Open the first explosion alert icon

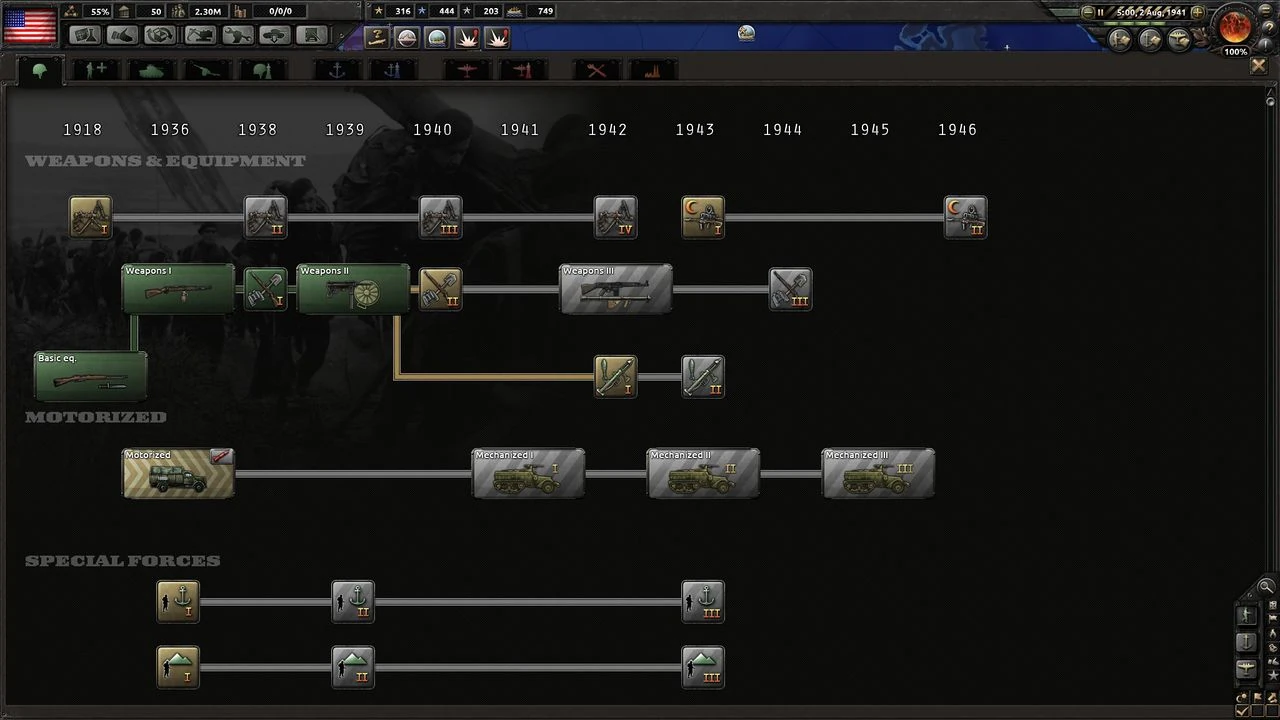(467, 38)
